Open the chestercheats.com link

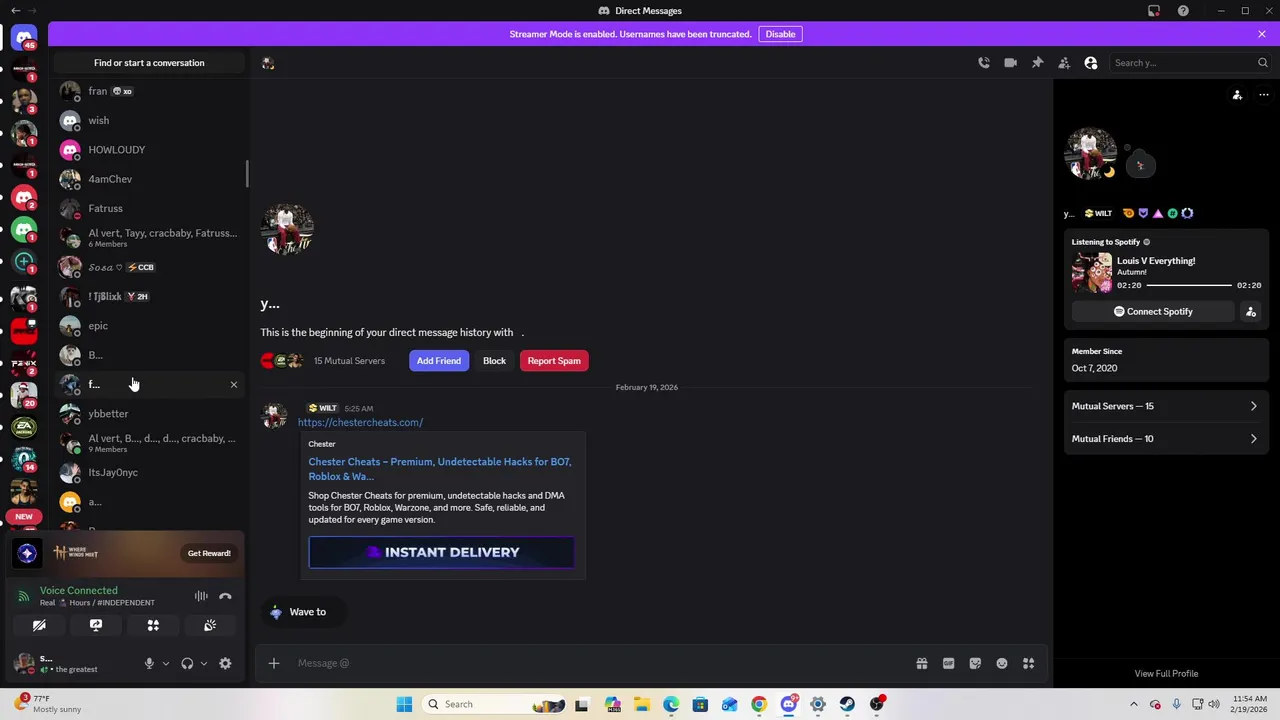(x=360, y=422)
